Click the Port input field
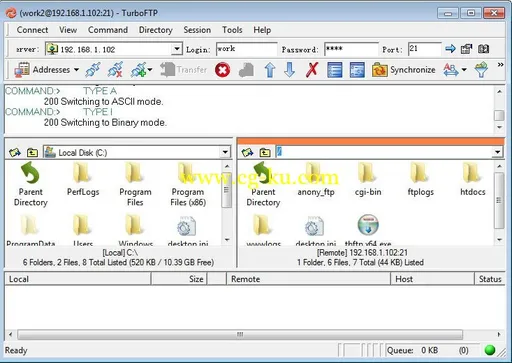 click(x=424, y=49)
